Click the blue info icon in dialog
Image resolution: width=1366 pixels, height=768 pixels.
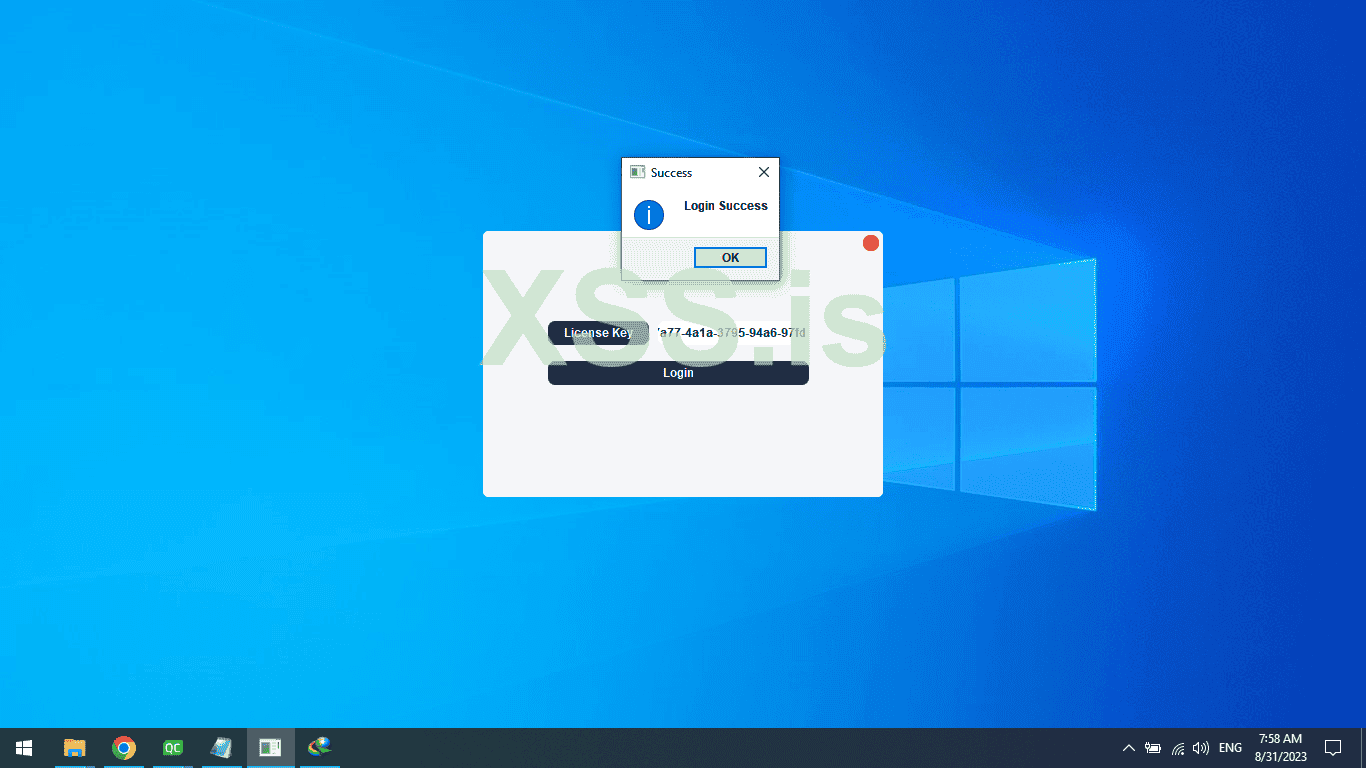tap(649, 214)
